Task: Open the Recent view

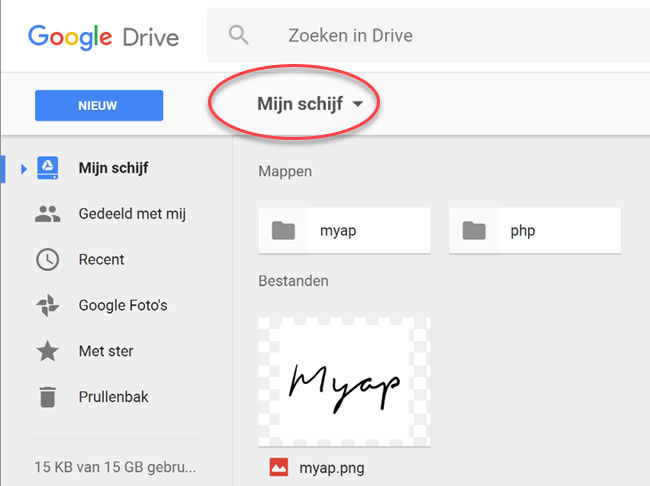Action: [101, 260]
